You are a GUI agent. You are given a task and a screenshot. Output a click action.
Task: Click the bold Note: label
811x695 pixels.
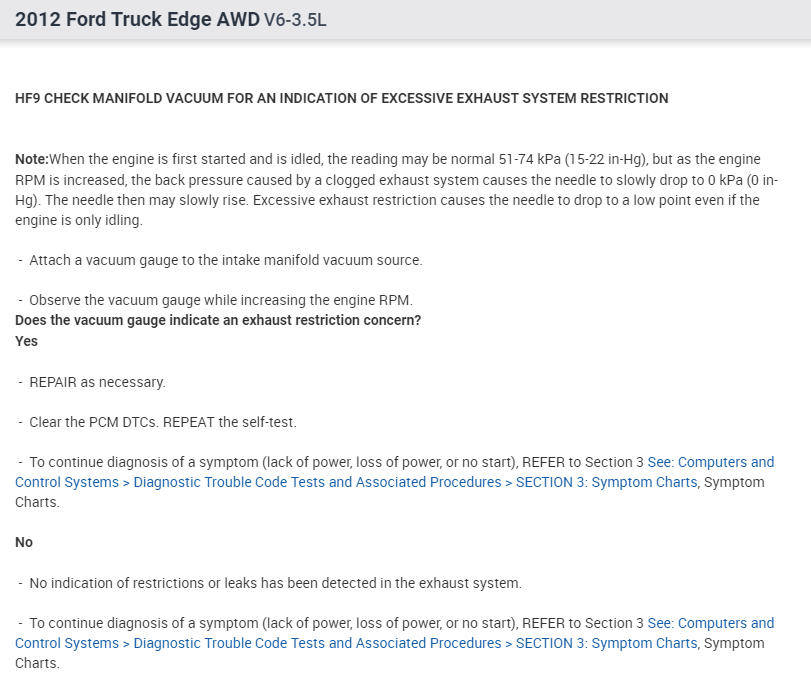(x=32, y=159)
